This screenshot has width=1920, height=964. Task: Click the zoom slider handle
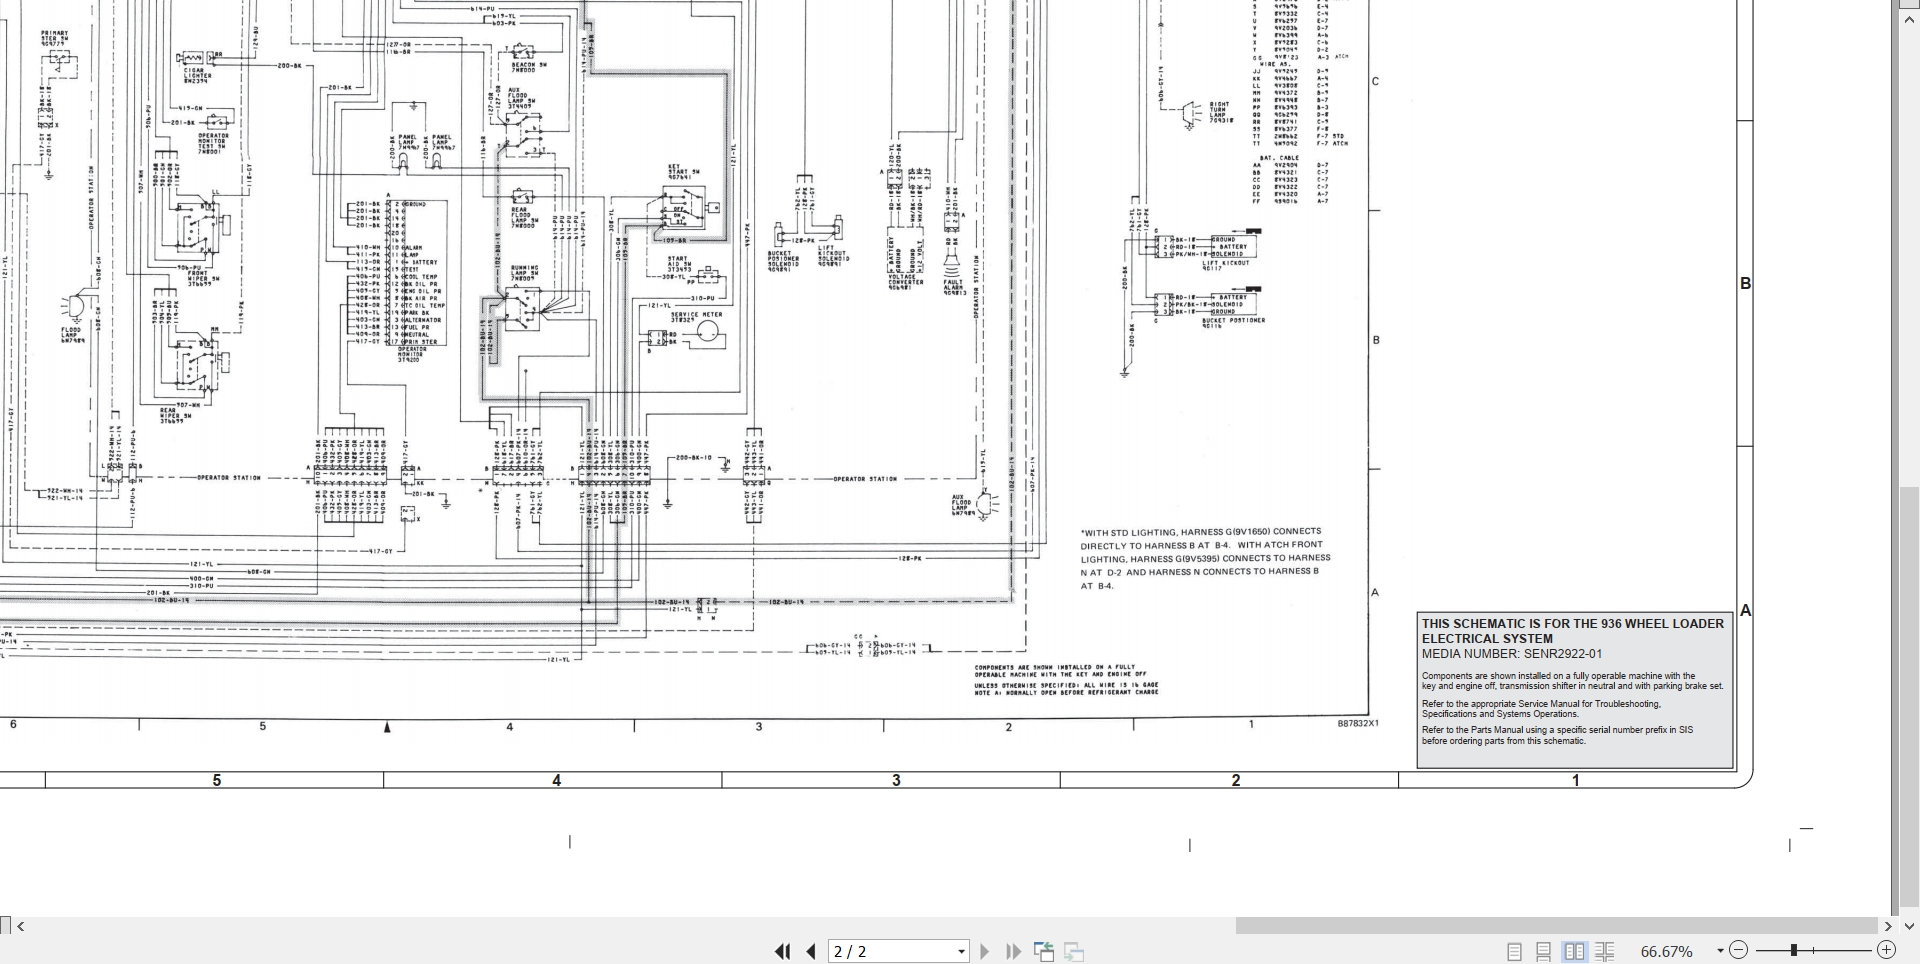[x=1794, y=950]
